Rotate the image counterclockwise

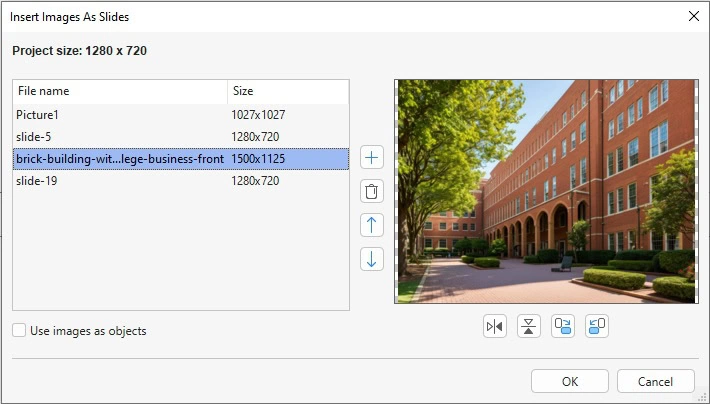pyautogui.click(x=596, y=327)
